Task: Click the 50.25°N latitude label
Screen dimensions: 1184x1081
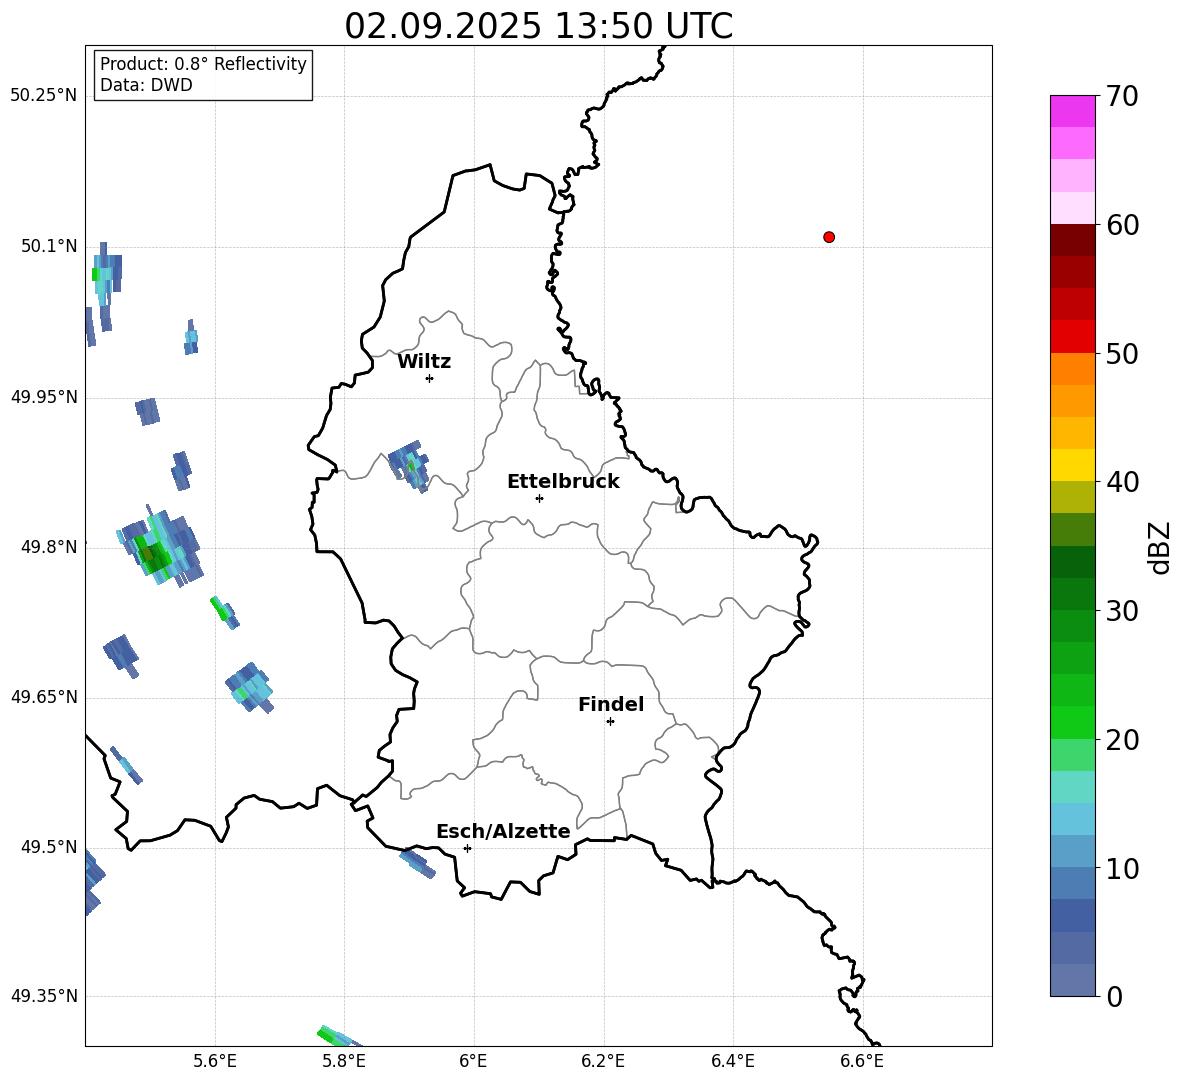Action: click(x=44, y=96)
